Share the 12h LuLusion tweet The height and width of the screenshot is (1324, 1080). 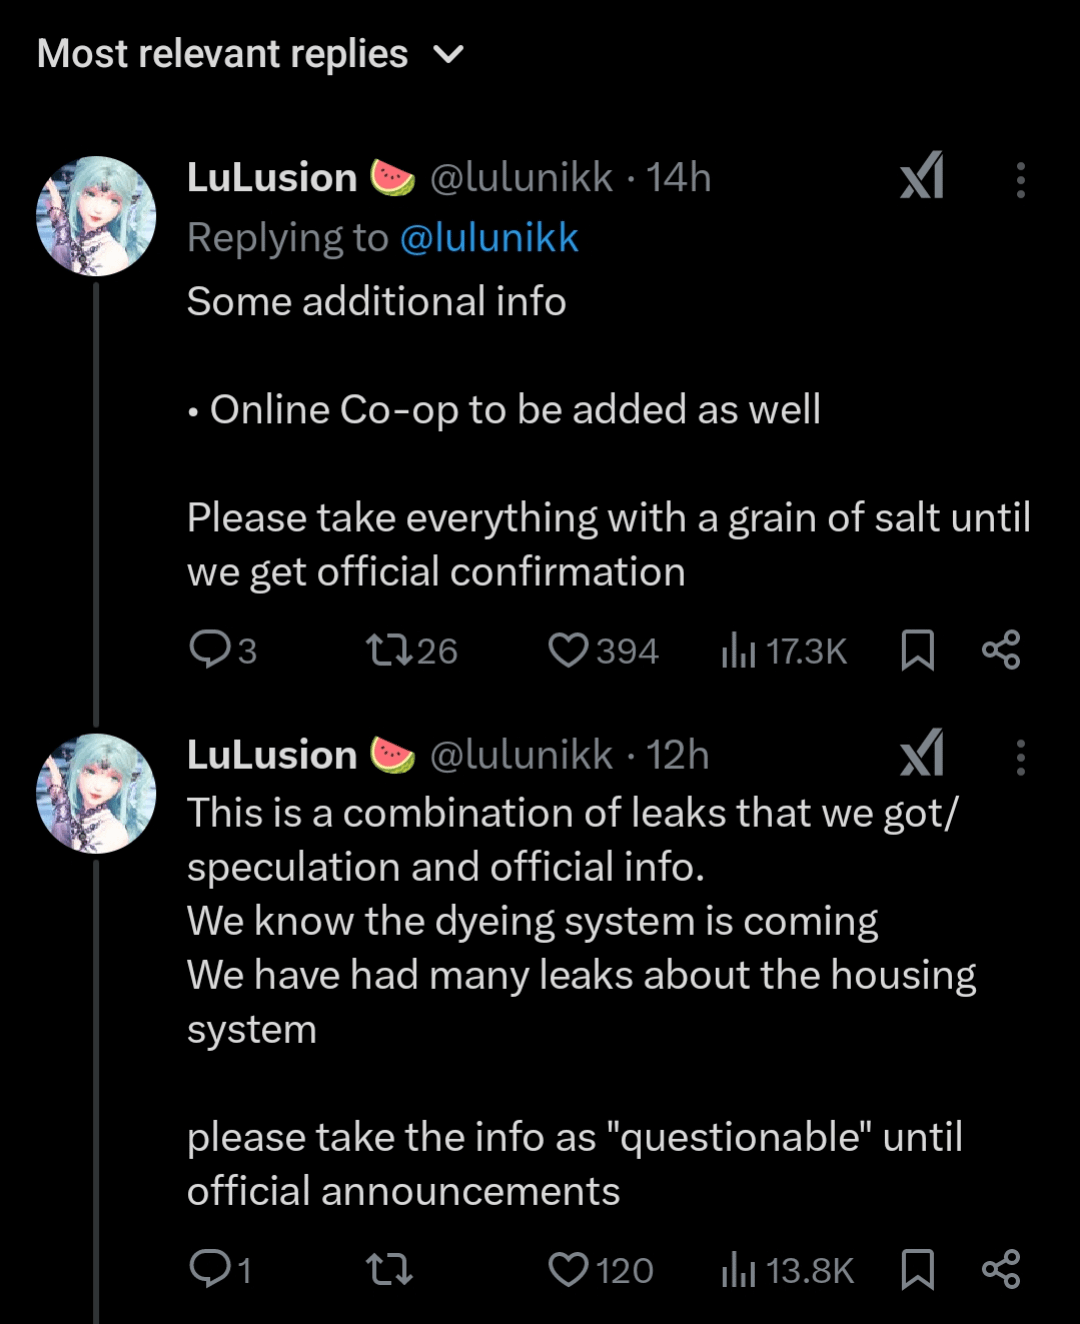point(1001,1269)
